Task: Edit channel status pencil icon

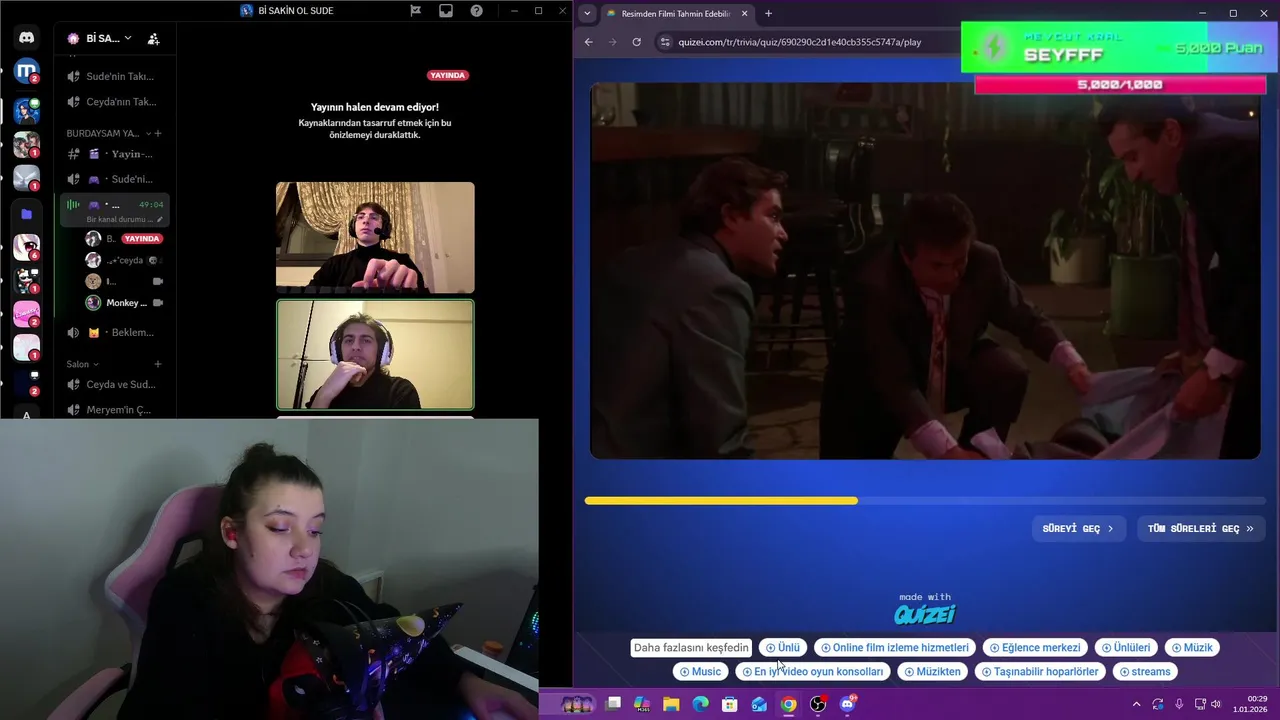Action: coord(160,219)
